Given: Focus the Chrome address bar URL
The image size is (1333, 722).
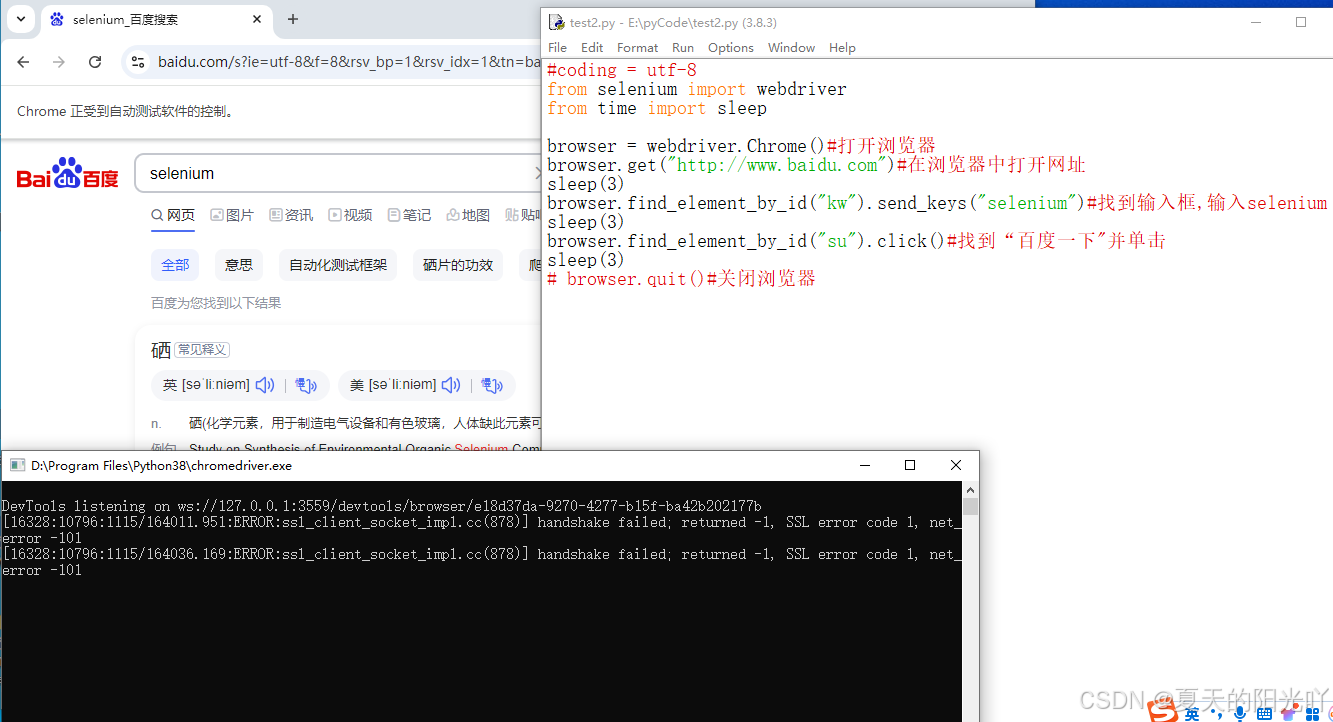Looking at the screenshot, I should (x=348, y=62).
